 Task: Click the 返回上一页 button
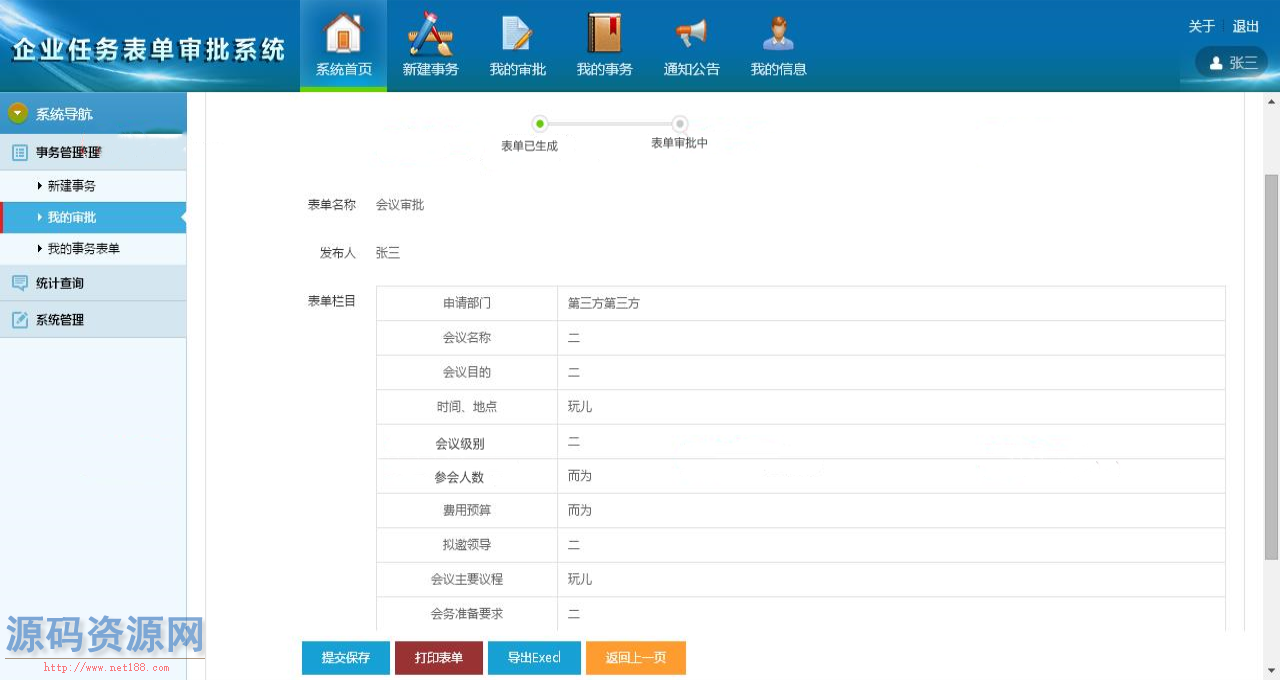[636, 658]
